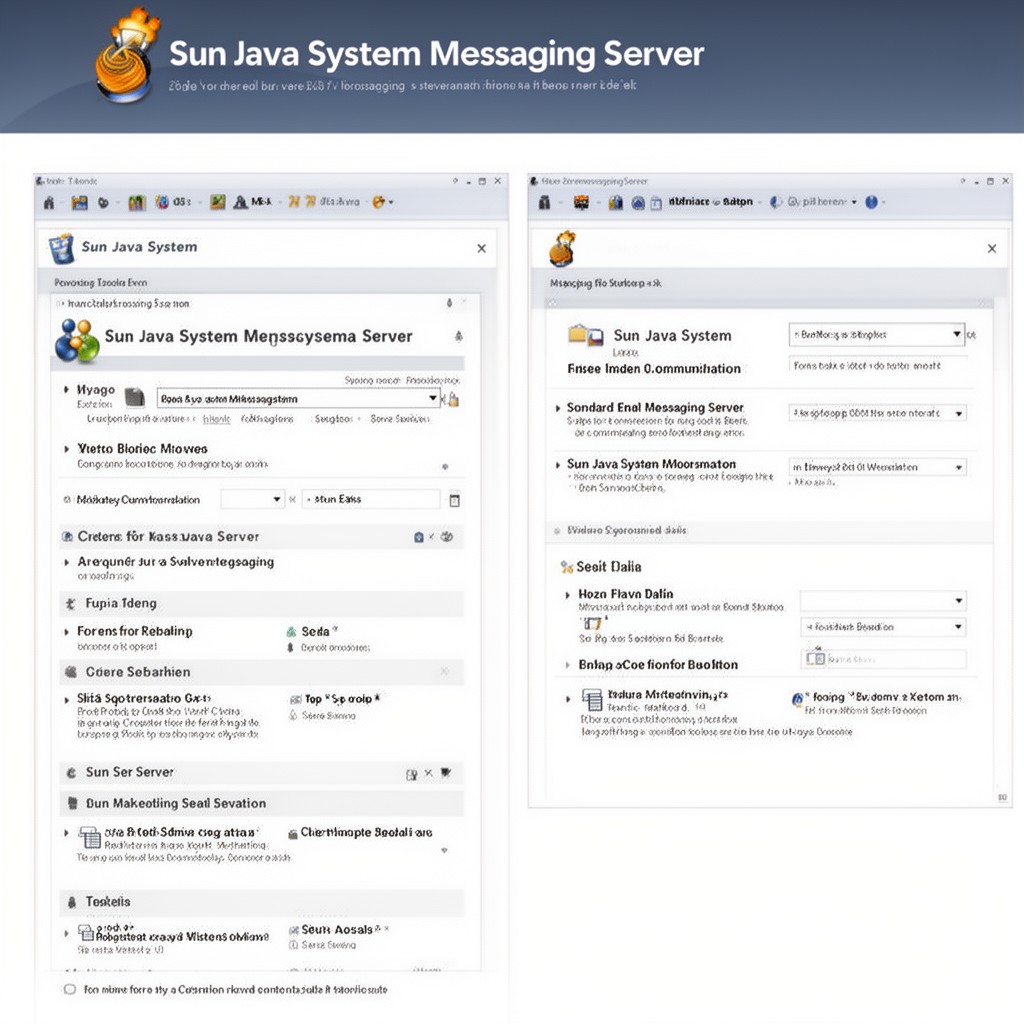Image resolution: width=1024 pixels, height=1024 pixels.
Task: Click the document list icon in Sun Makeotling section
Action: pyautogui.click(x=89, y=837)
